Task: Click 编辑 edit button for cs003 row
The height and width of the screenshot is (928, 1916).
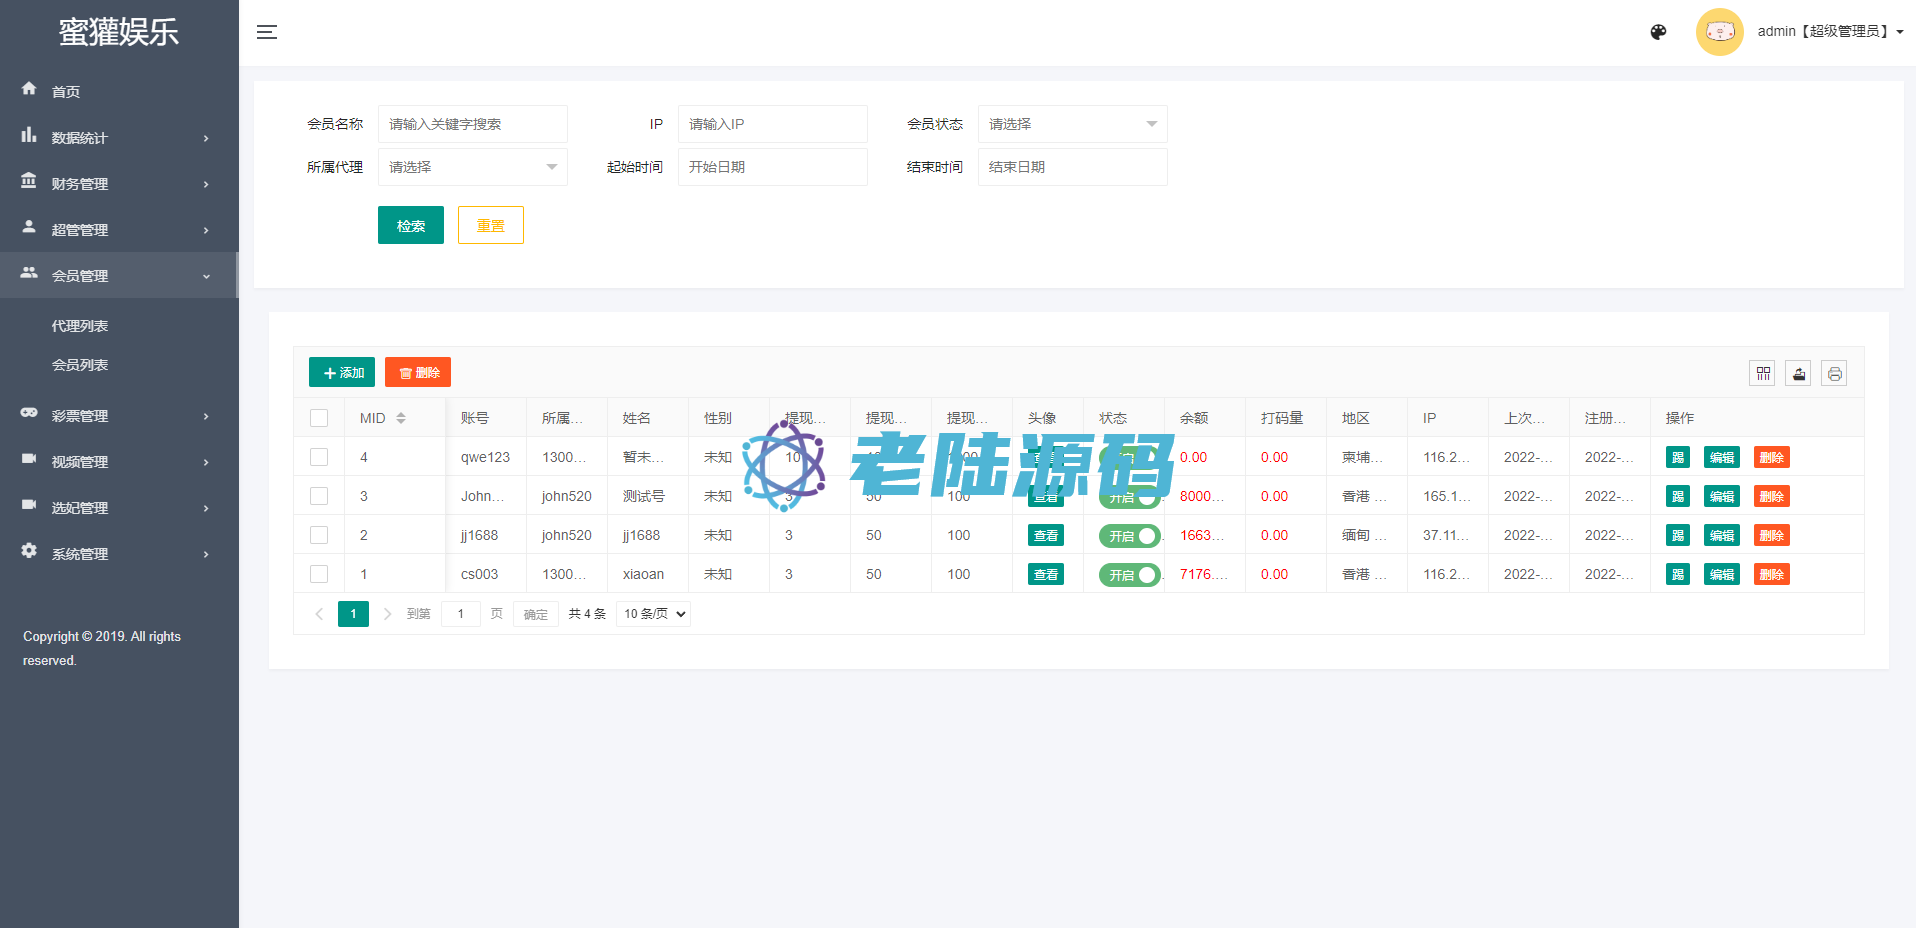Action: (1722, 574)
